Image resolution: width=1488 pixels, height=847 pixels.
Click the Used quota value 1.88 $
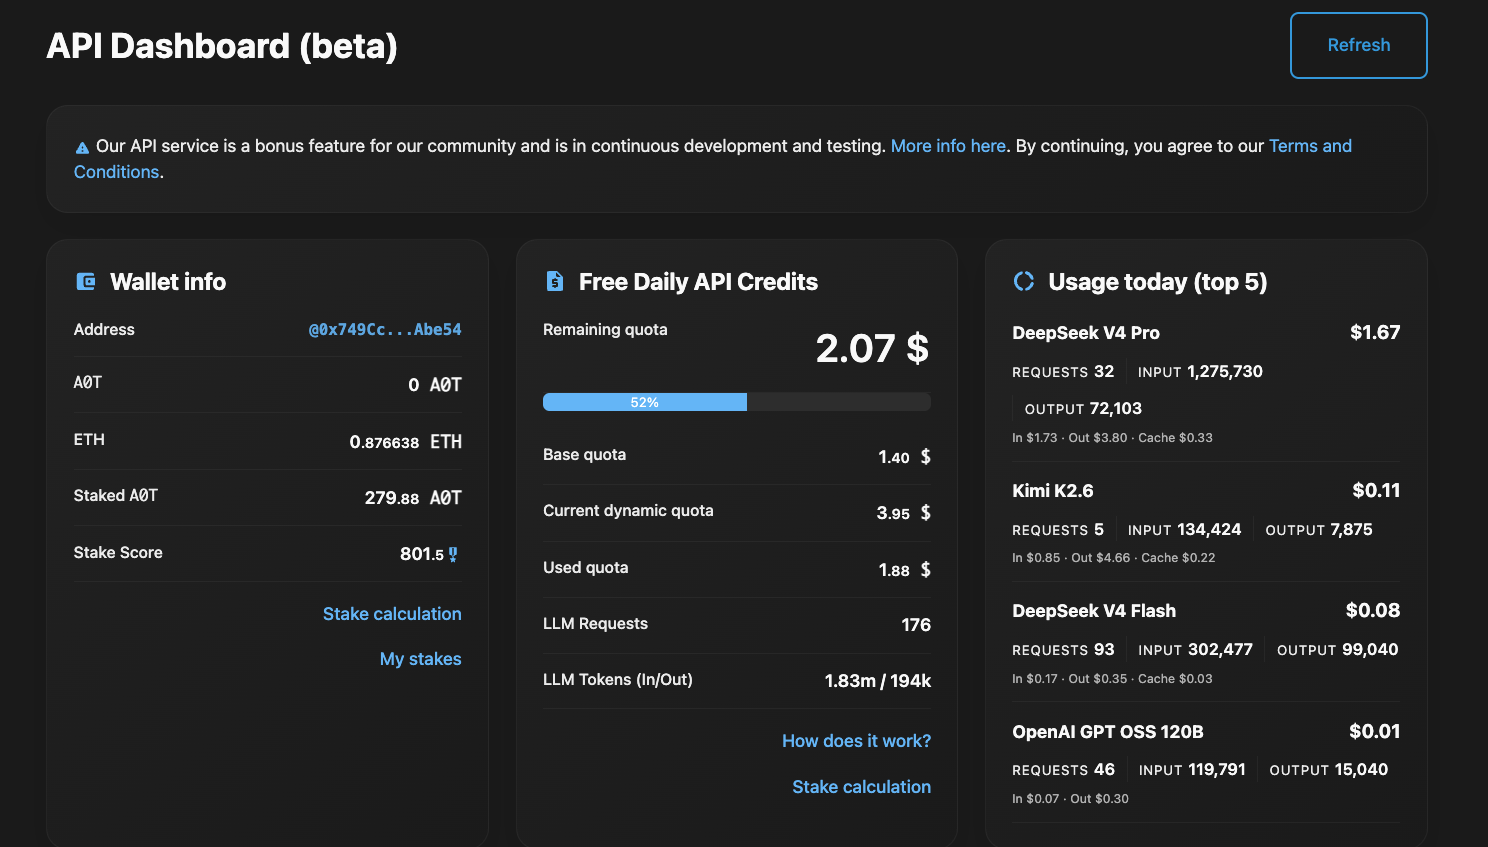click(904, 570)
